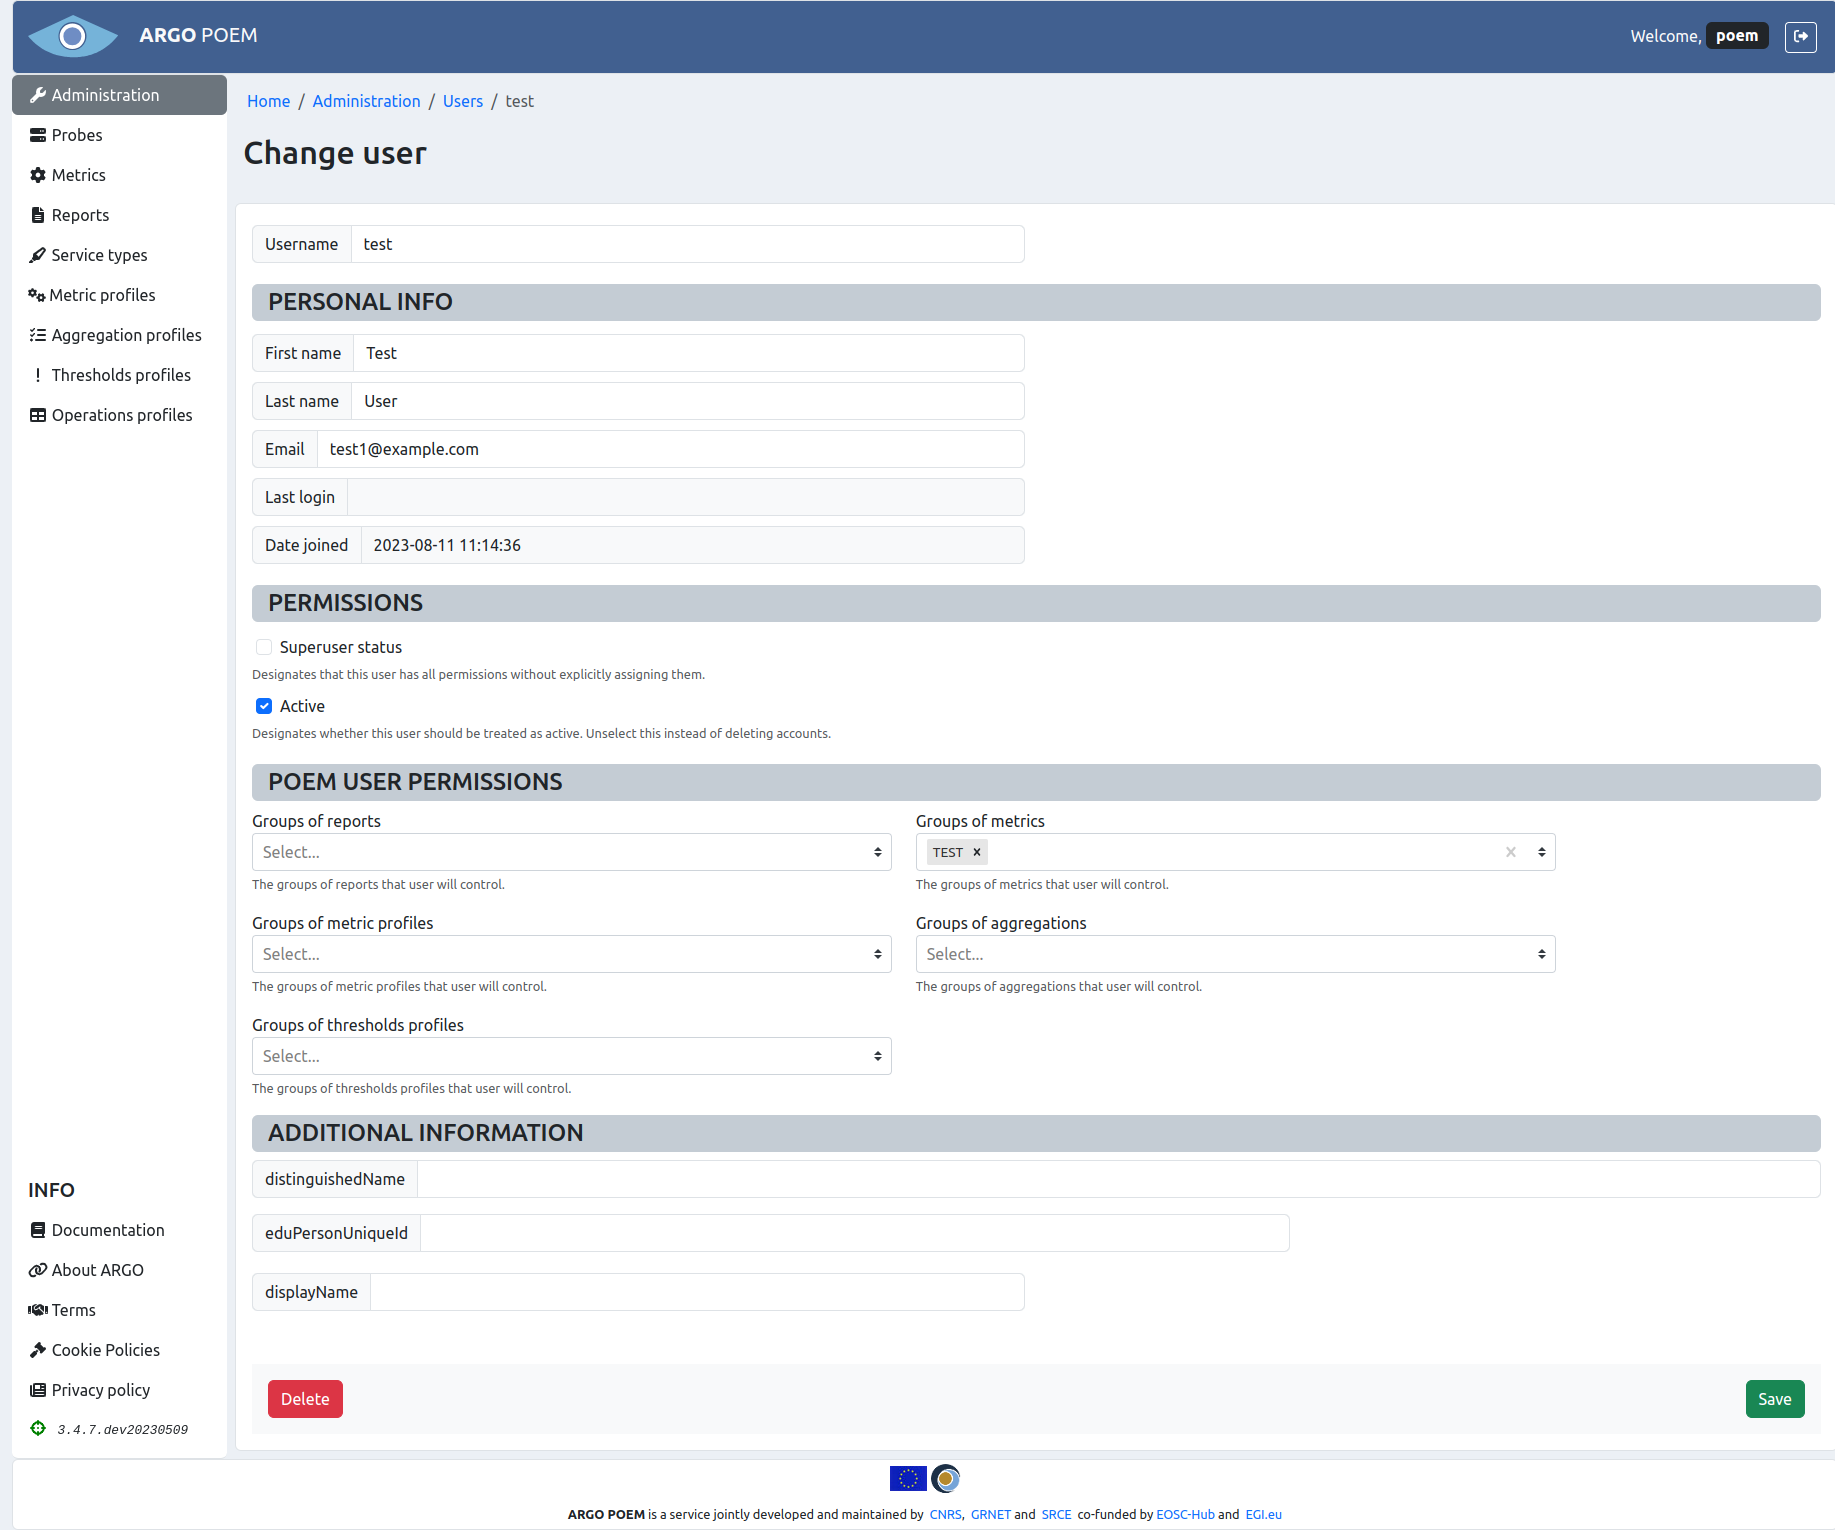Open Service types from the sidebar menu
The width and height of the screenshot is (1835, 1530).
(99, 255)
